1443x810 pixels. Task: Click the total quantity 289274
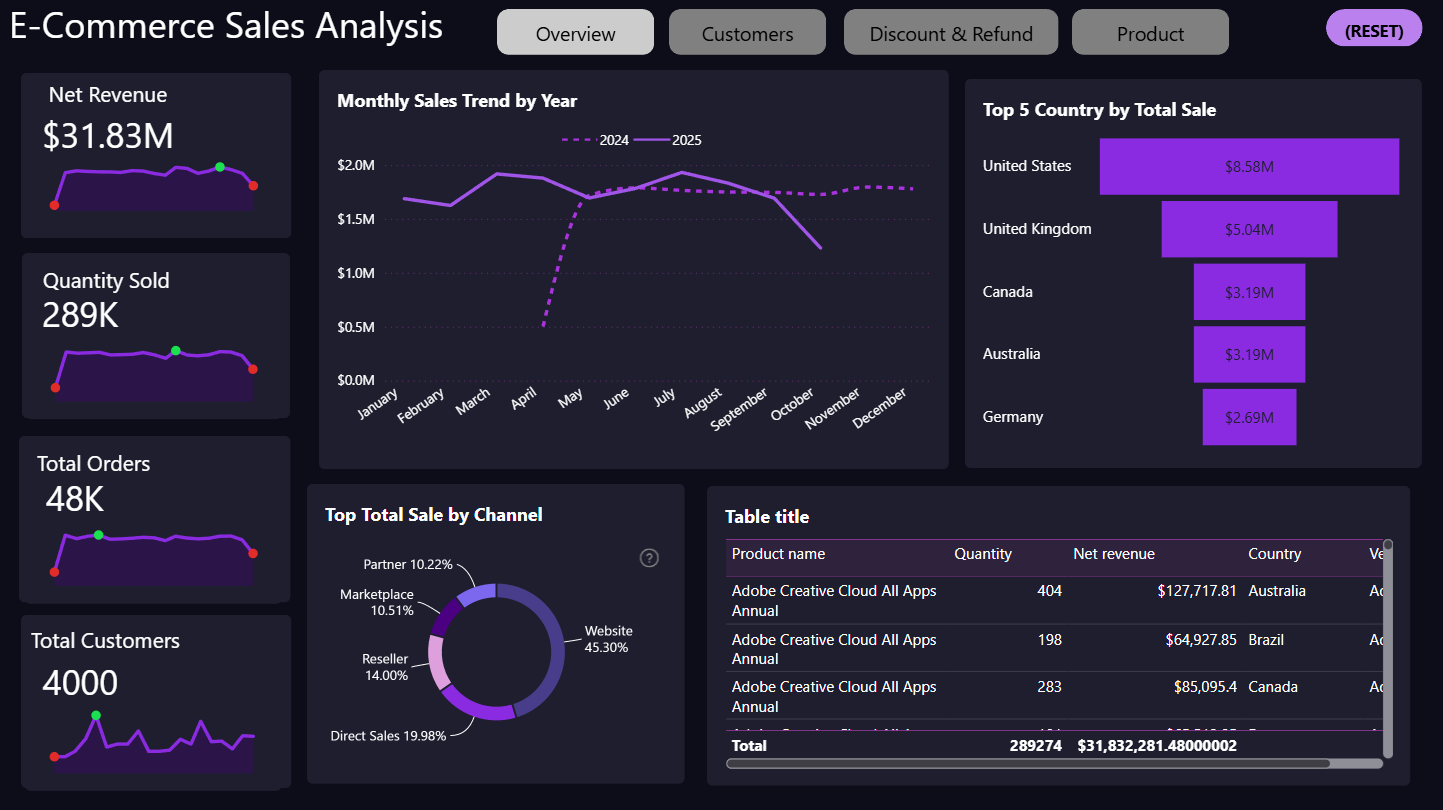1036,745
